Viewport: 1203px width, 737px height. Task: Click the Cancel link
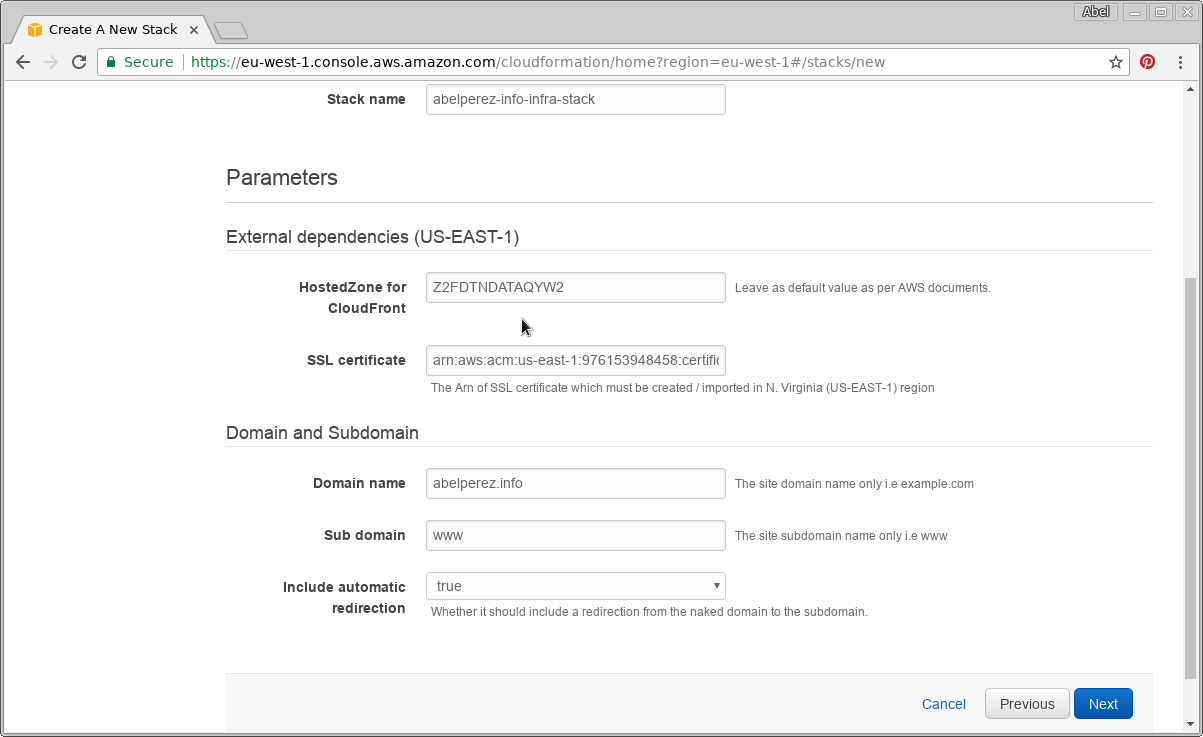[x=944, y=704]
